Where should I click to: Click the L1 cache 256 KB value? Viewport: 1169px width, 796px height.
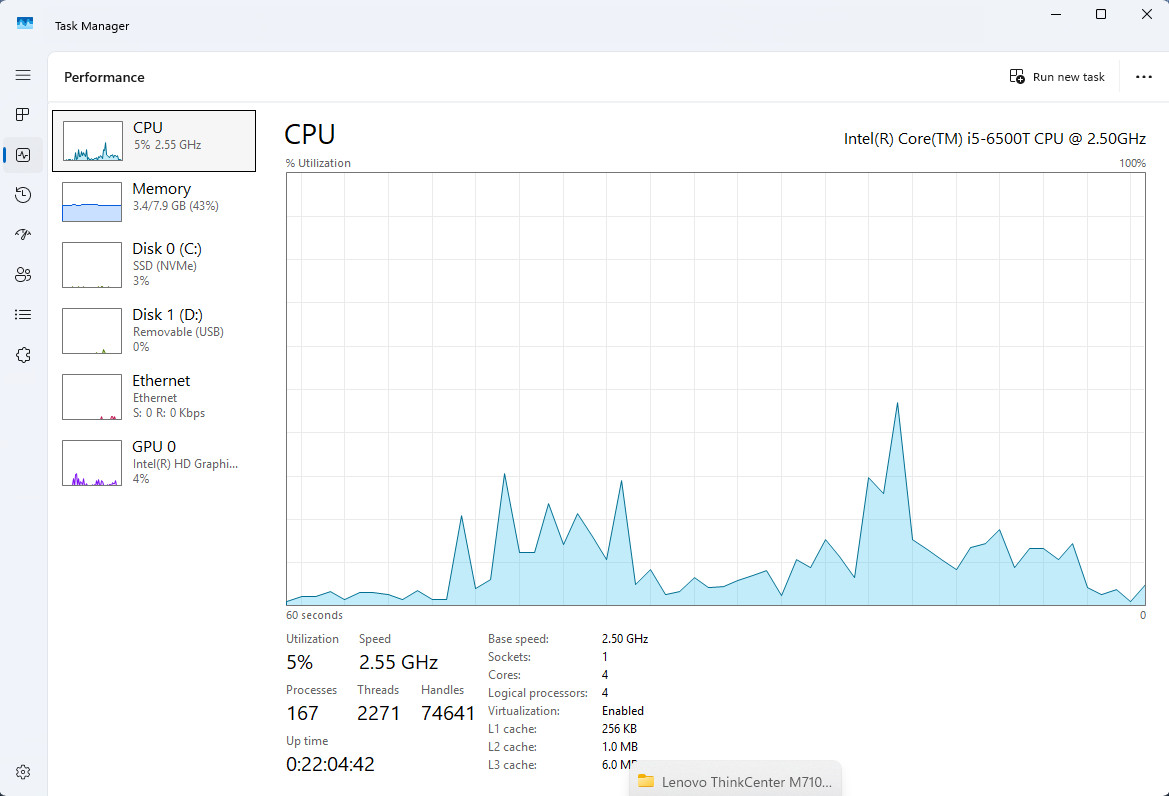(619, 729)
